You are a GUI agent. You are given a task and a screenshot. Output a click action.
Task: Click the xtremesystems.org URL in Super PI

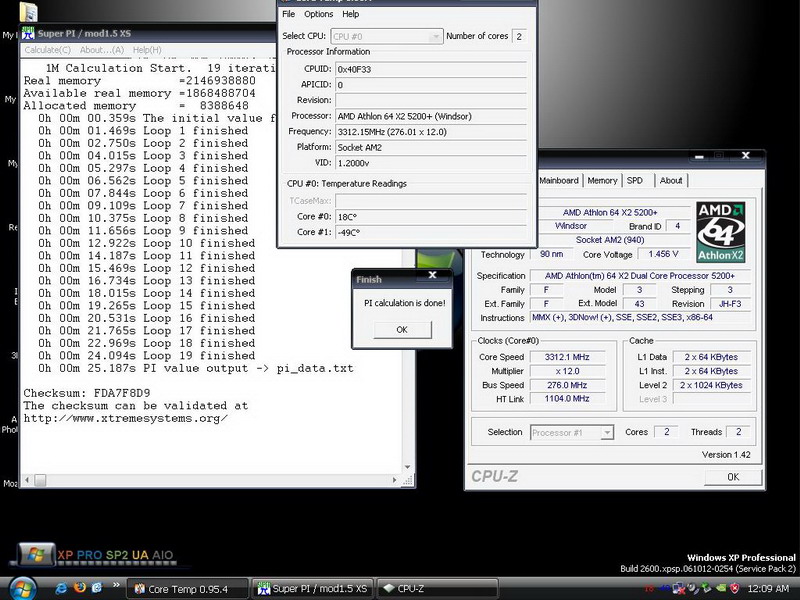coord(126,418)
